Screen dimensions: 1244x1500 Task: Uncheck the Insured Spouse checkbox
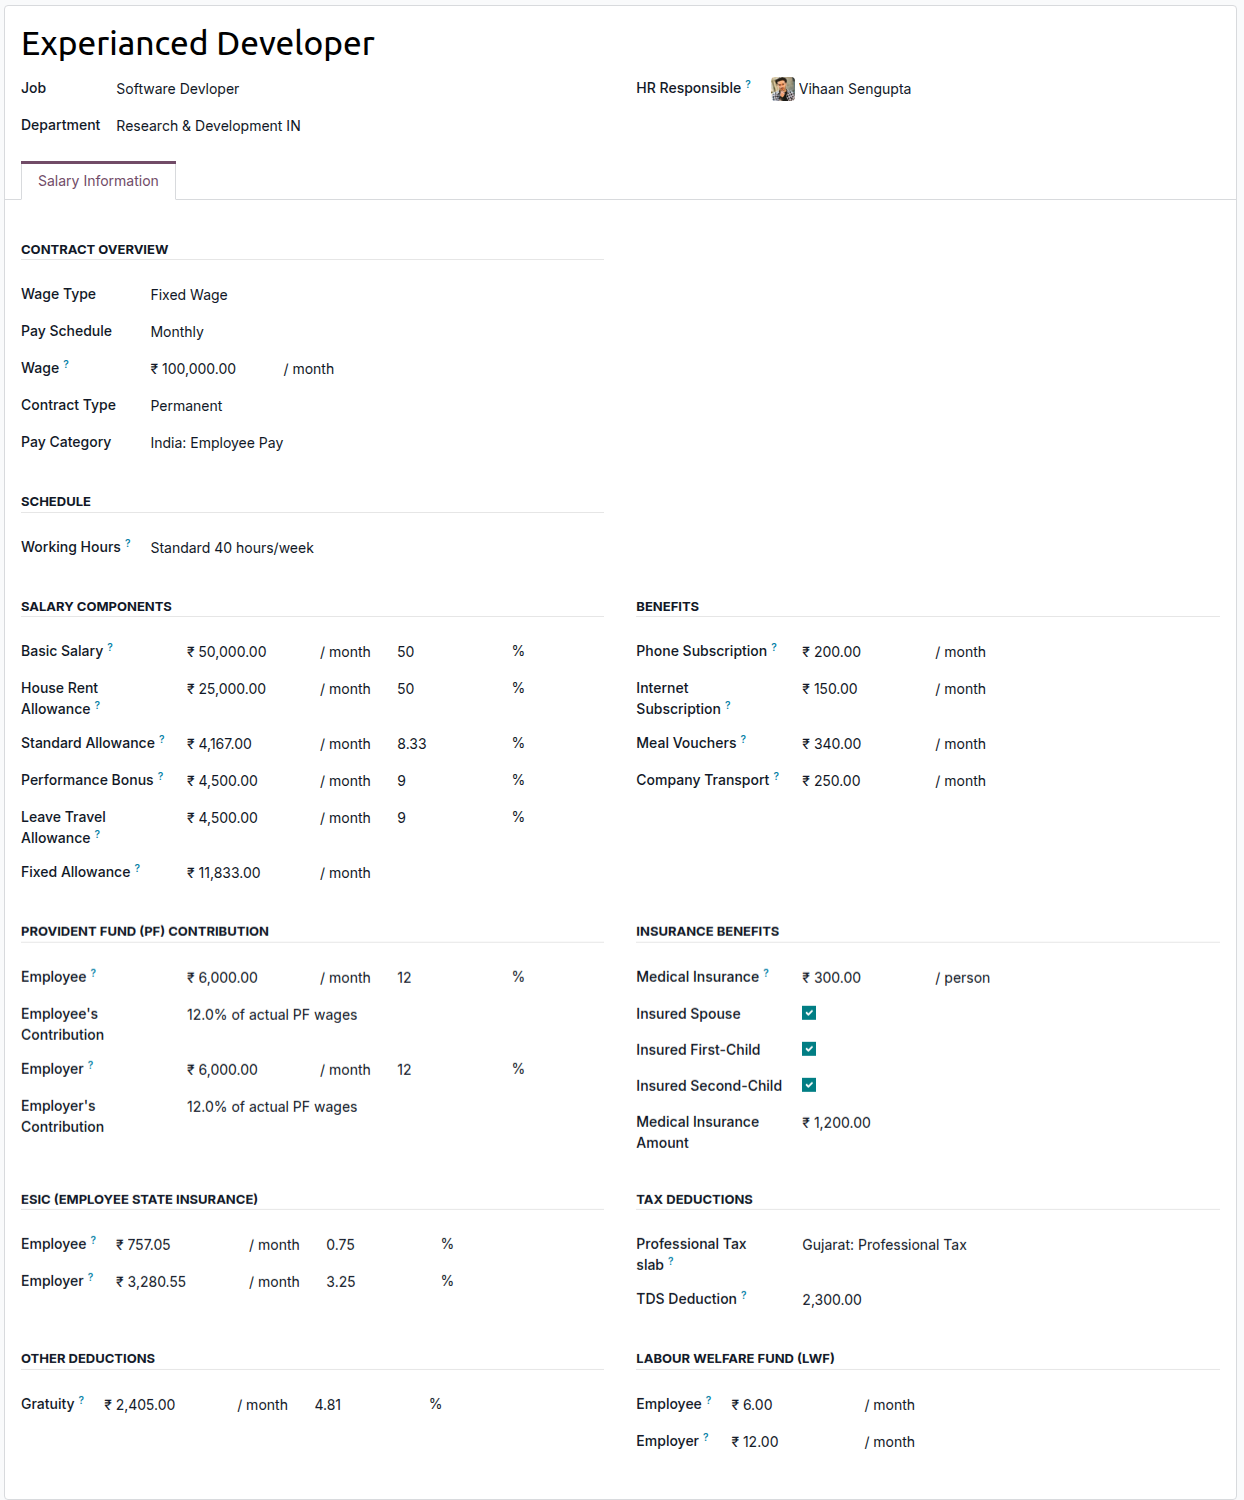(808, 1013)
